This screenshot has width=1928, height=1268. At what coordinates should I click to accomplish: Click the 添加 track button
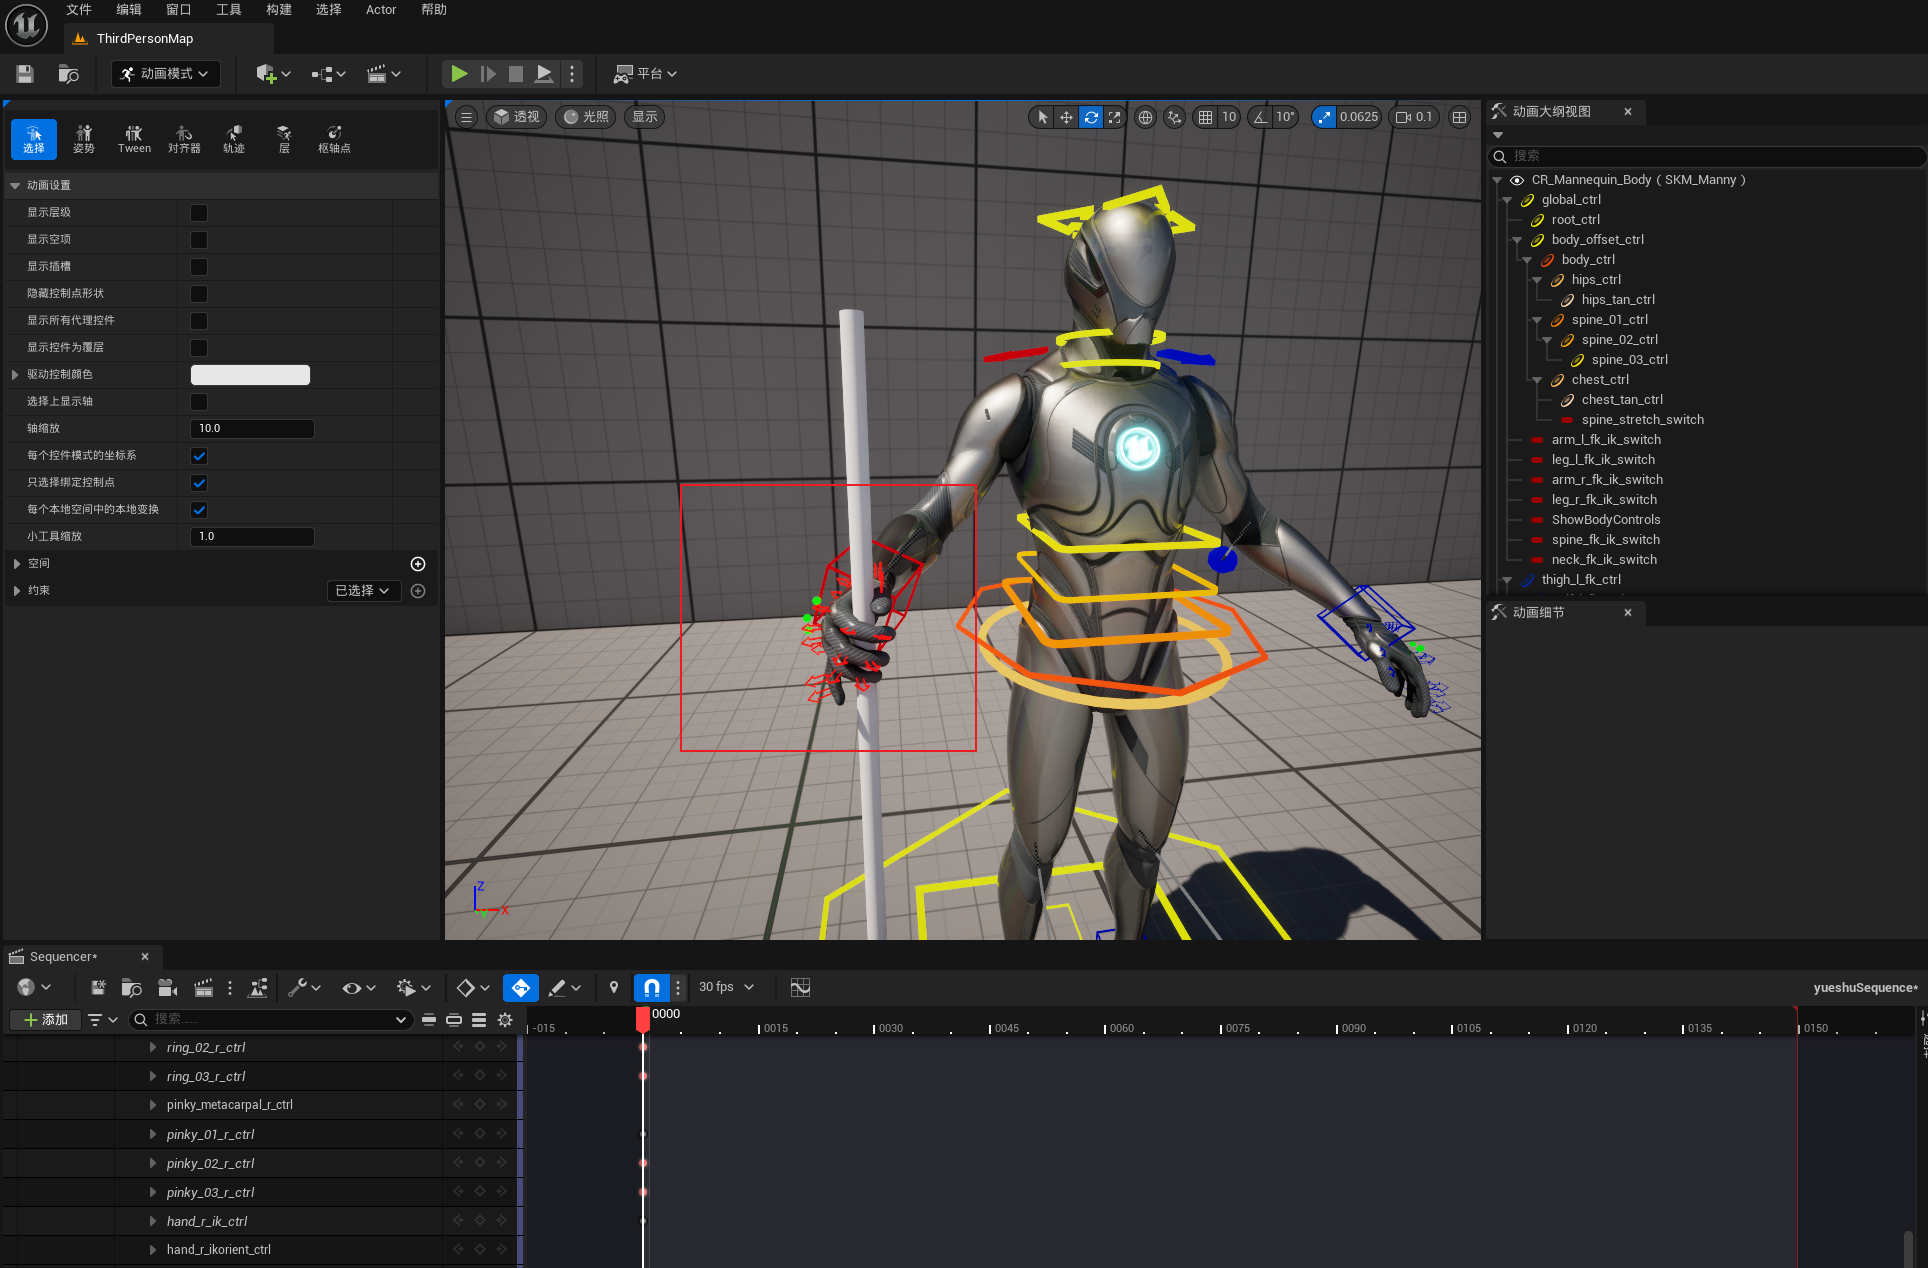click(x=46, y=1019)
